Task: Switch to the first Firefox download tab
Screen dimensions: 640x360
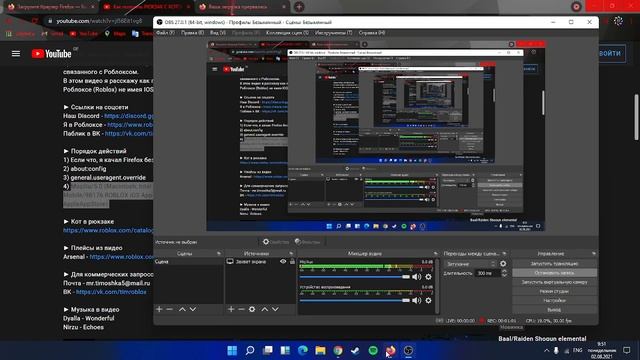Action: (x=51, y=7)
